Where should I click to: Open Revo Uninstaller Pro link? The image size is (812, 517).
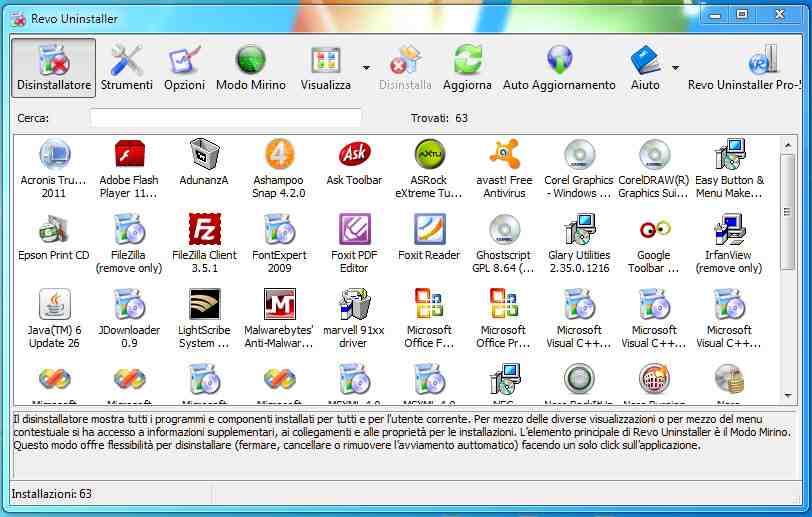pyautogui.click(x=745, y=67)
